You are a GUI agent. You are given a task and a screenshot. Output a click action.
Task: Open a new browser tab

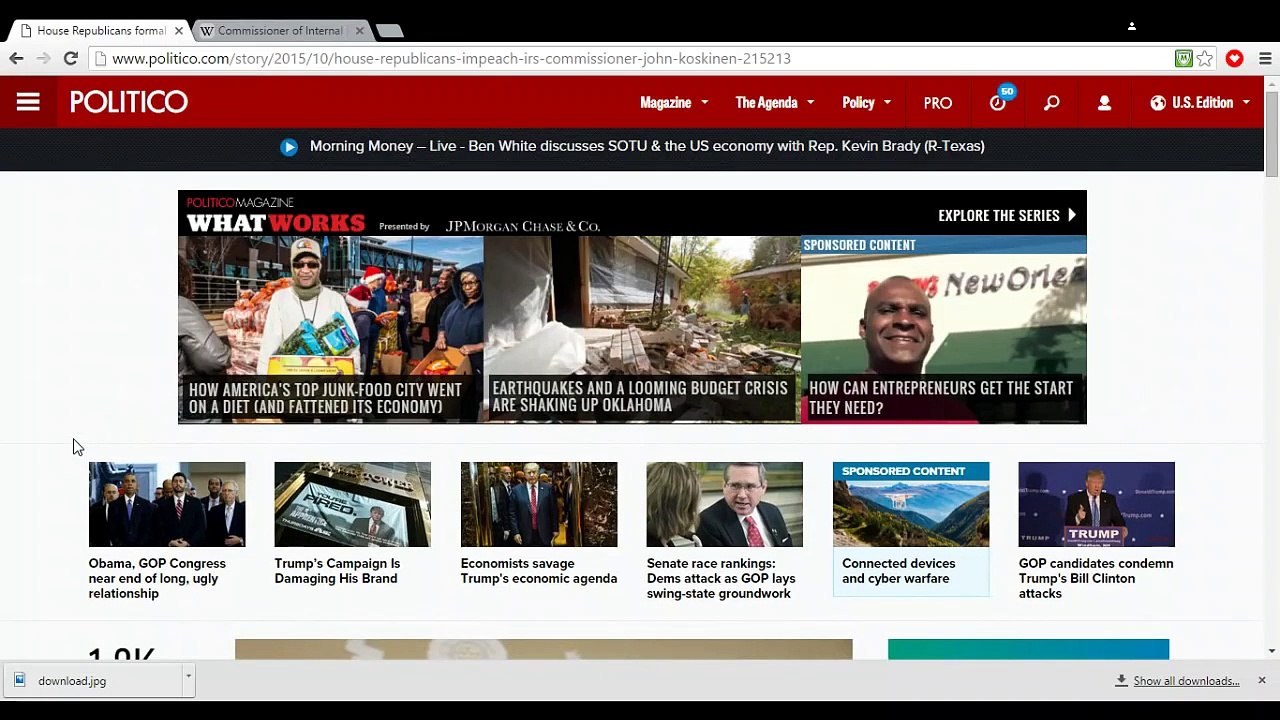(x=389, y=31)
